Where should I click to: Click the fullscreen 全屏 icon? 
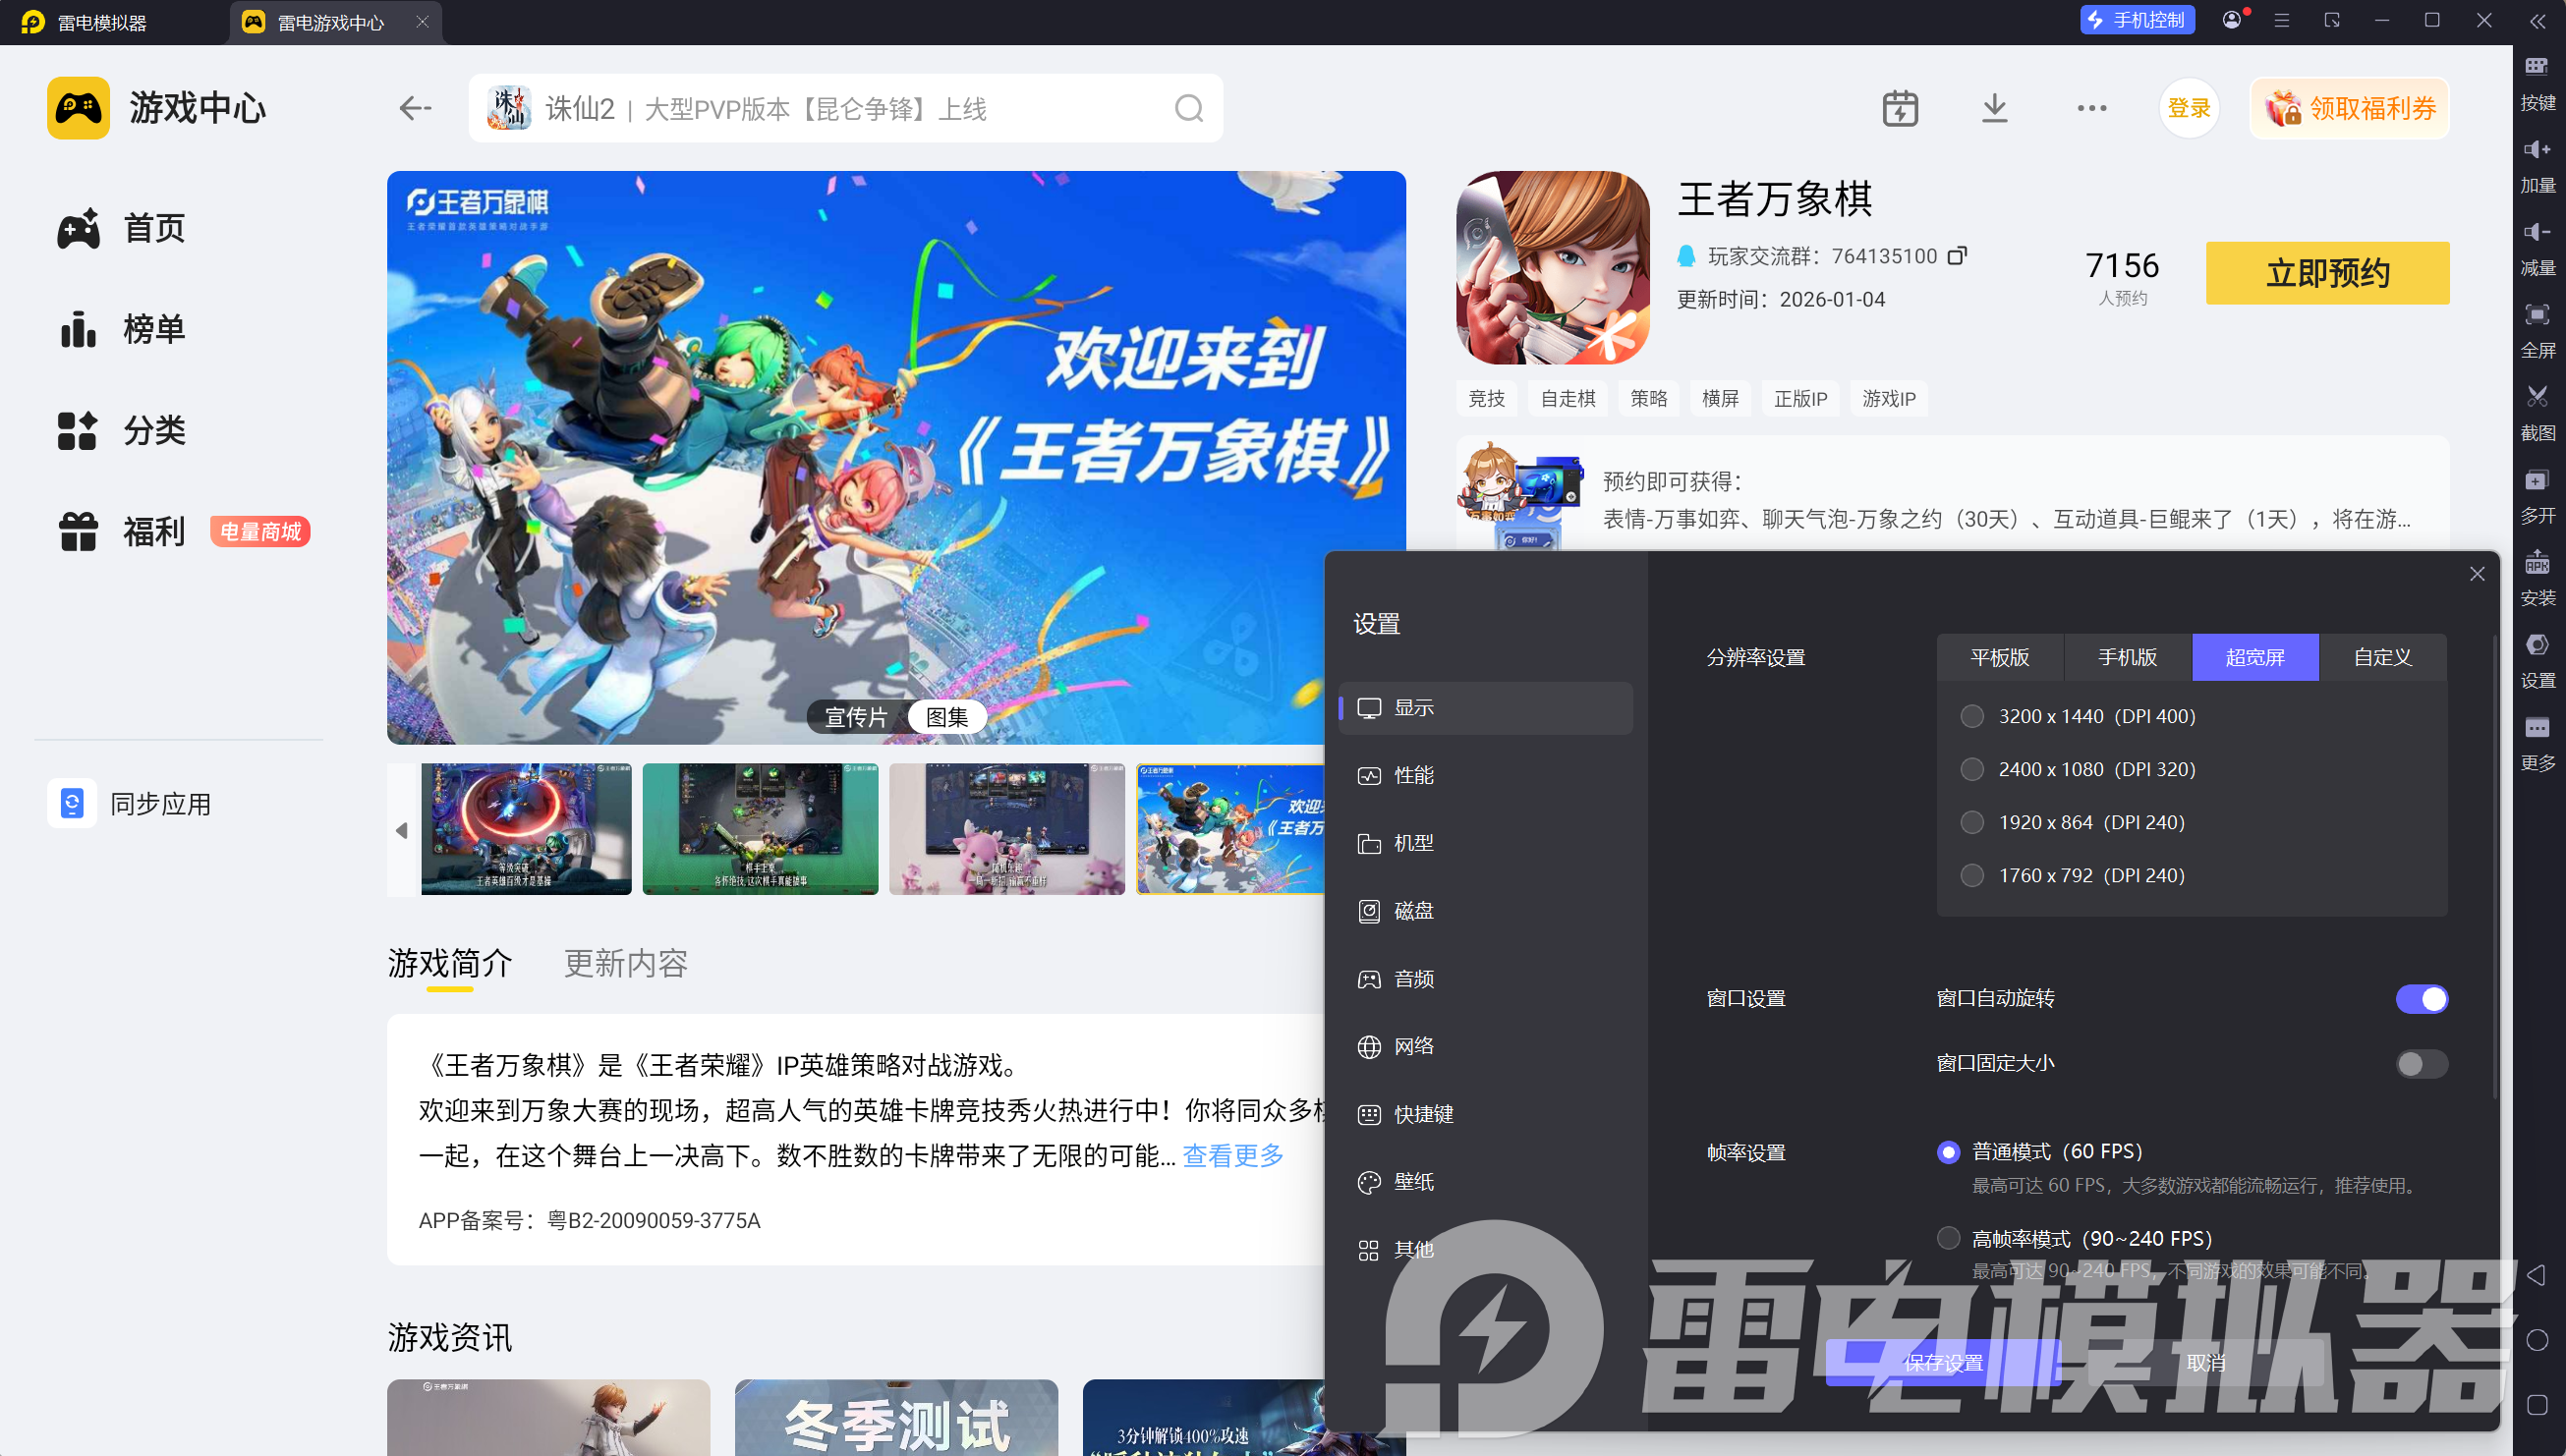(x=2536, y=316)
